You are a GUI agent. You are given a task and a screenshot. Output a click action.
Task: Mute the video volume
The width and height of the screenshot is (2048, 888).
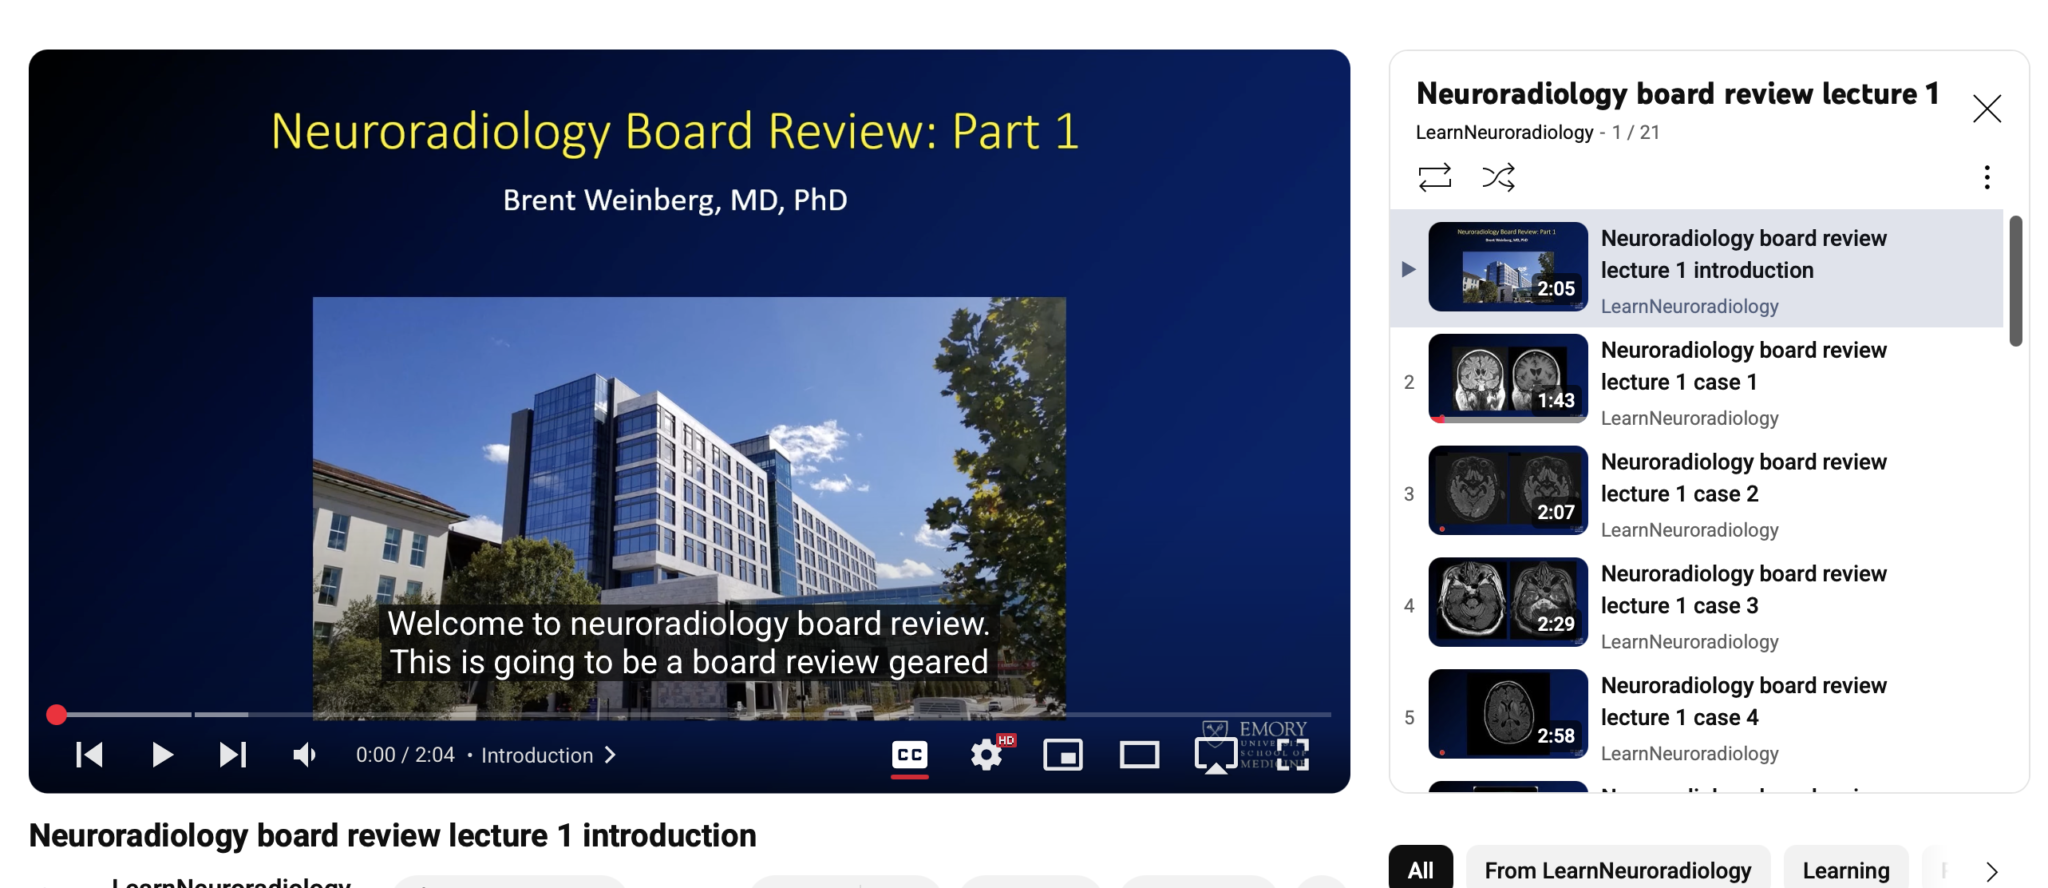[x=304, y=755]
